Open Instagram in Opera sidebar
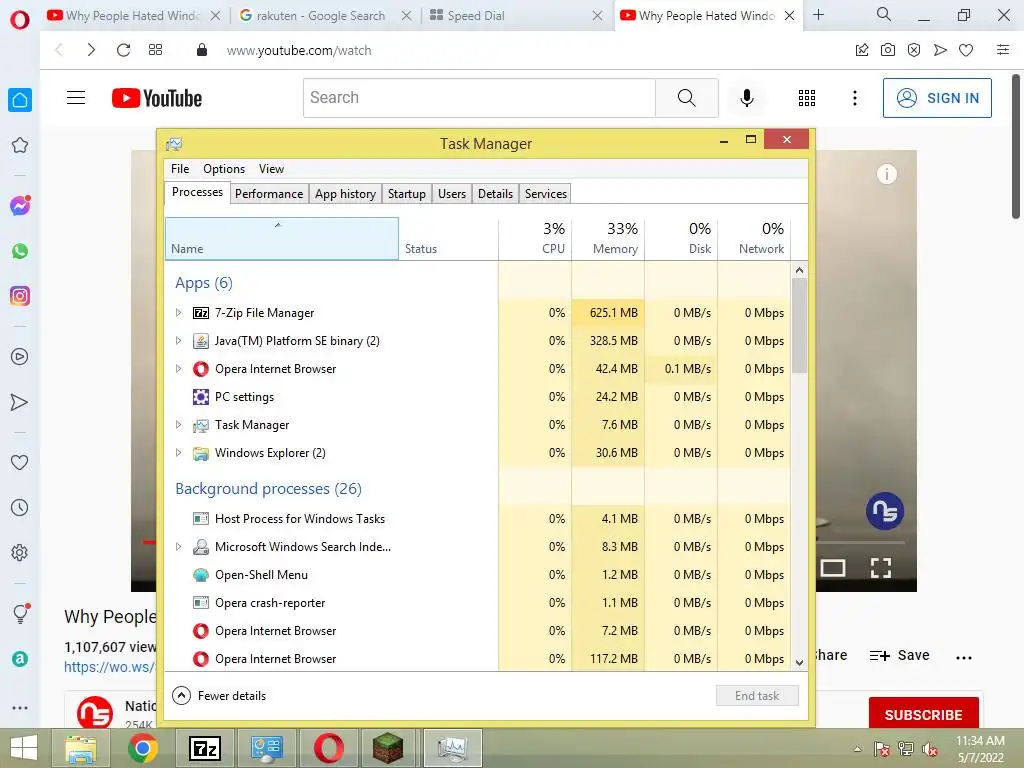This screenshot has width=1024, height=768. point(20,296)
